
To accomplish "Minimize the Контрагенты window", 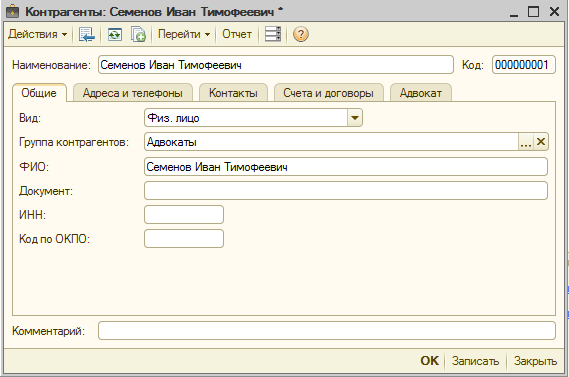I will coord(513,12).
